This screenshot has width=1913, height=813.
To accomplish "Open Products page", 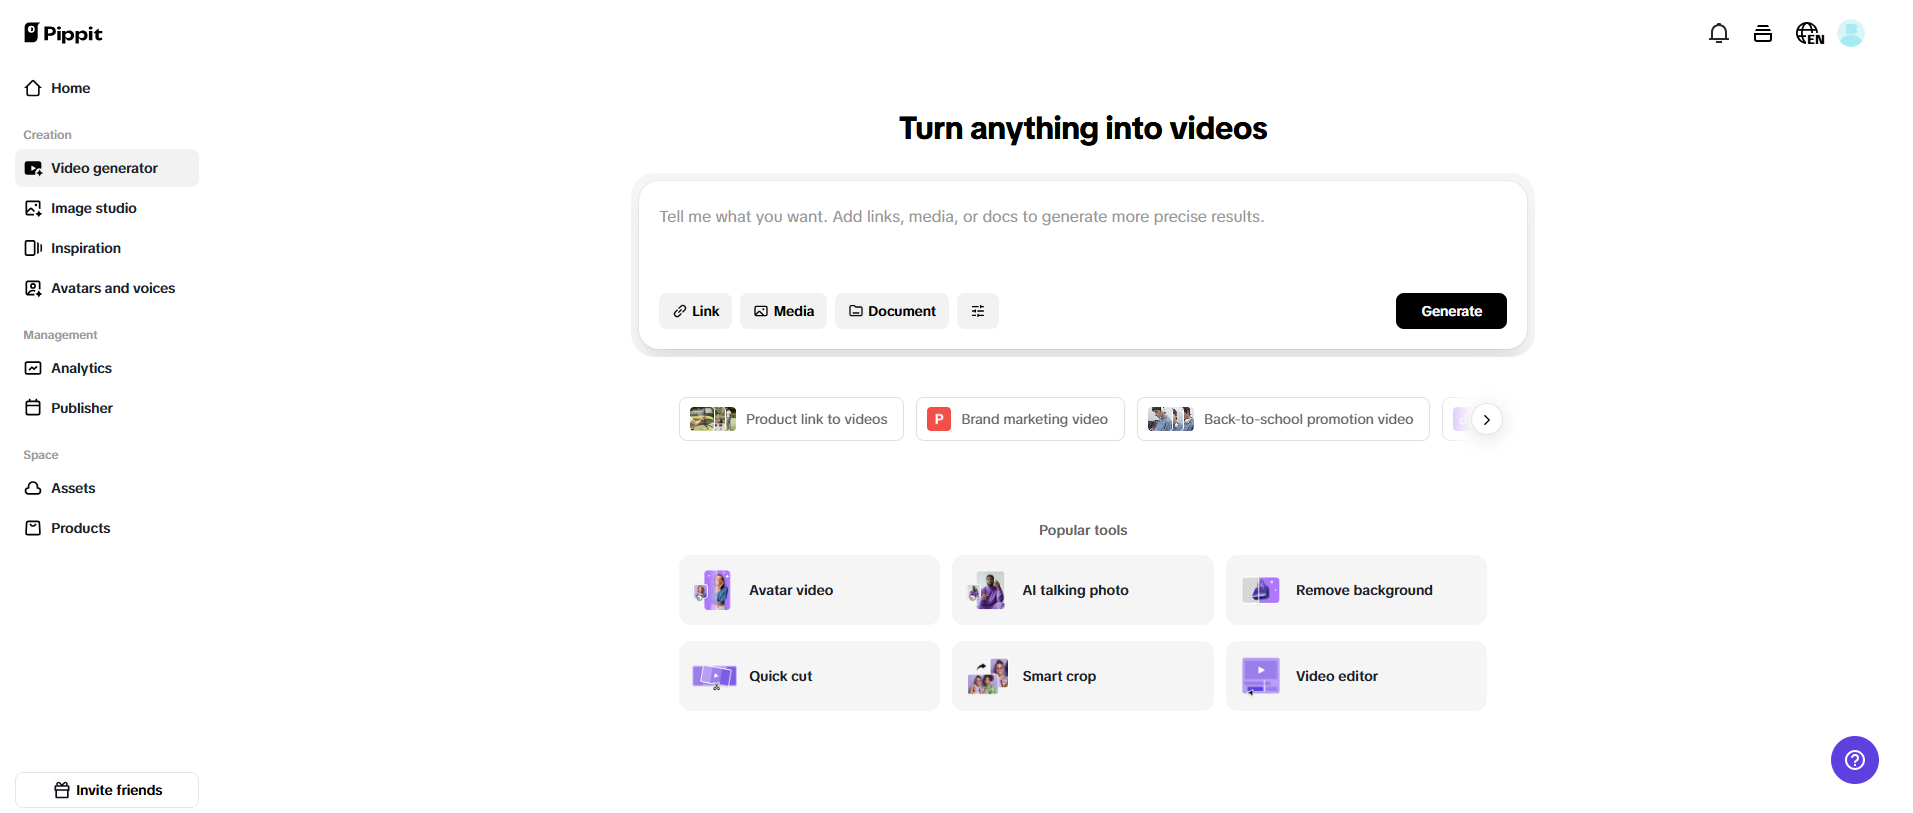I will click(x=107, y=528).
